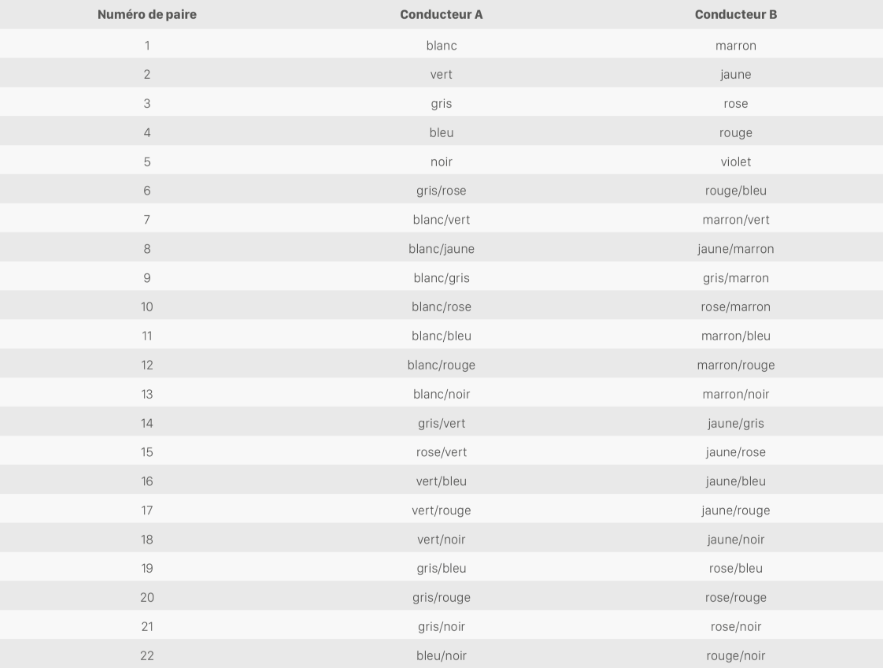The height and width of the screenshot is (668, 883).
Task: Select the "gris/bleu" cell in row 19
Action: coord(441,568)
